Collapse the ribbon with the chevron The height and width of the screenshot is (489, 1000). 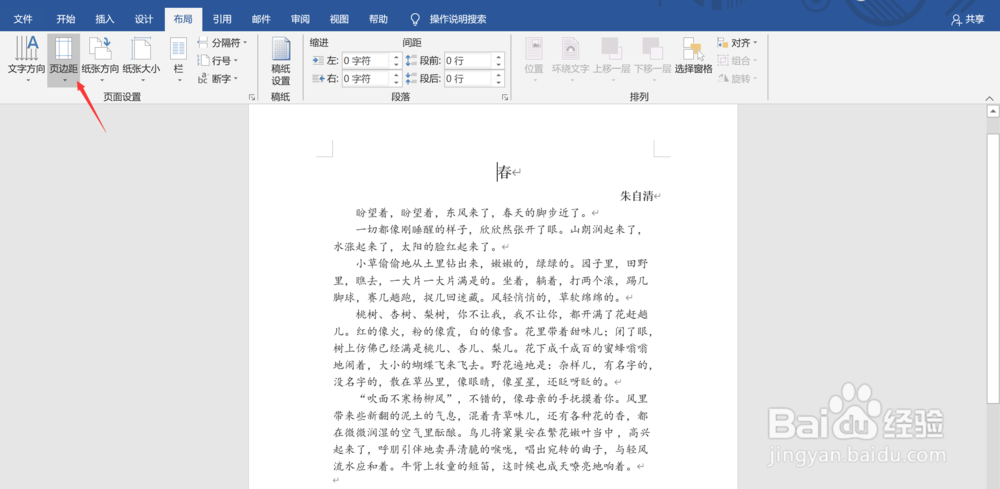[989, 98]
